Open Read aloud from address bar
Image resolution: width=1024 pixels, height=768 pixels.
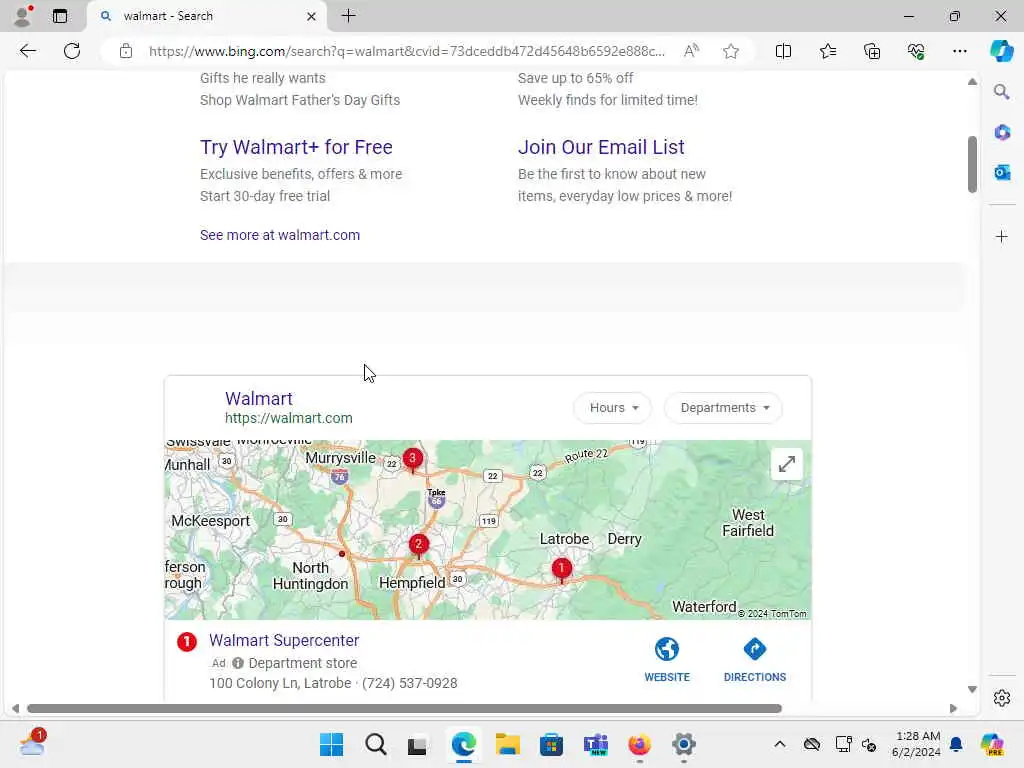[691, 51]
